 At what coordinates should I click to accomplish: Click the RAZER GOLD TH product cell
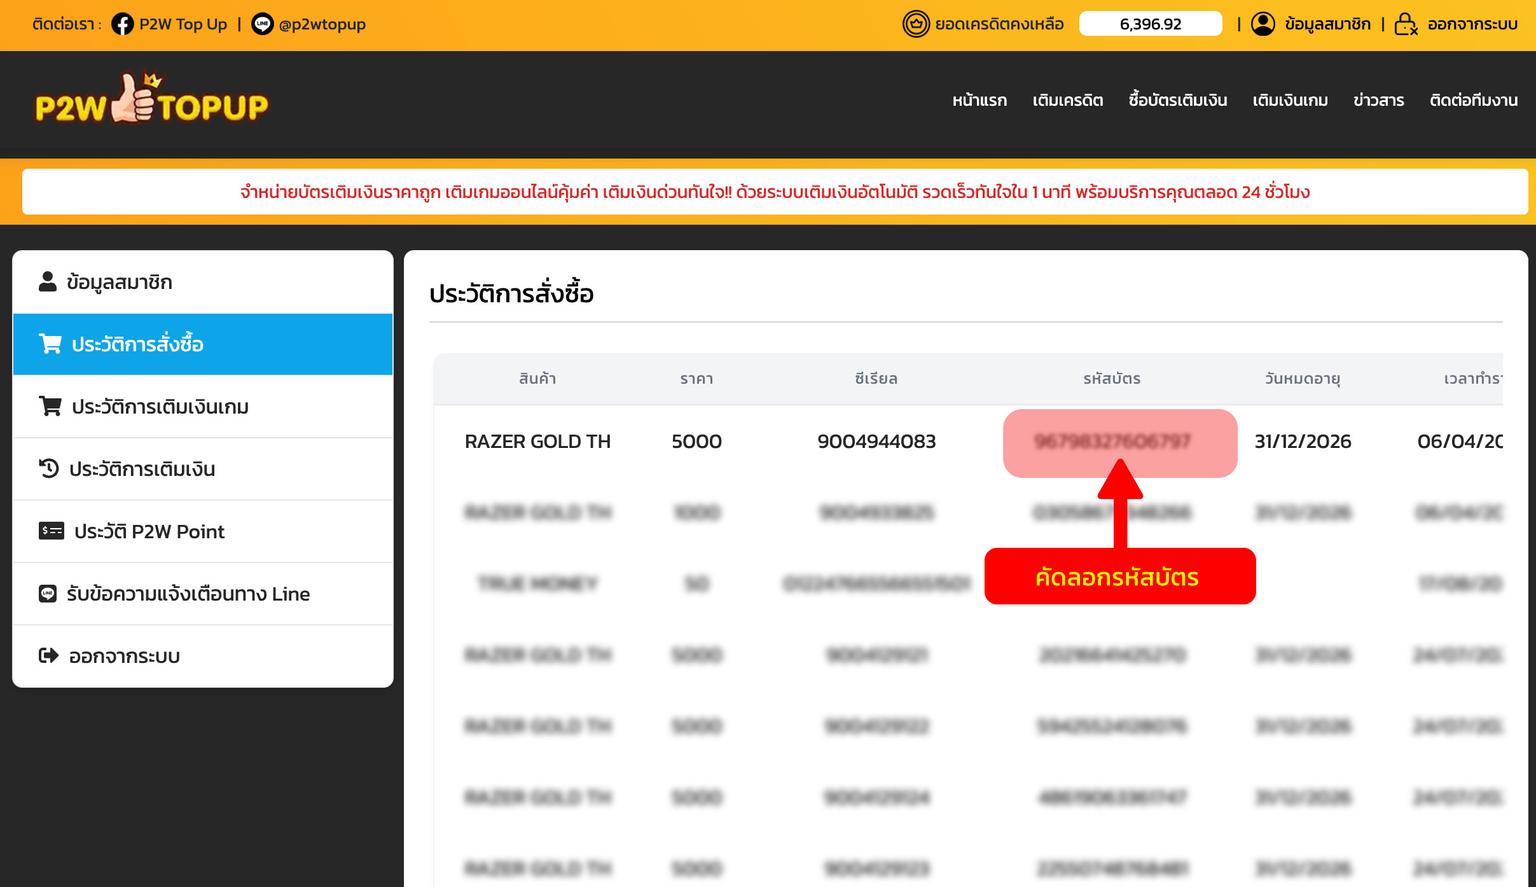click(538, 441)
